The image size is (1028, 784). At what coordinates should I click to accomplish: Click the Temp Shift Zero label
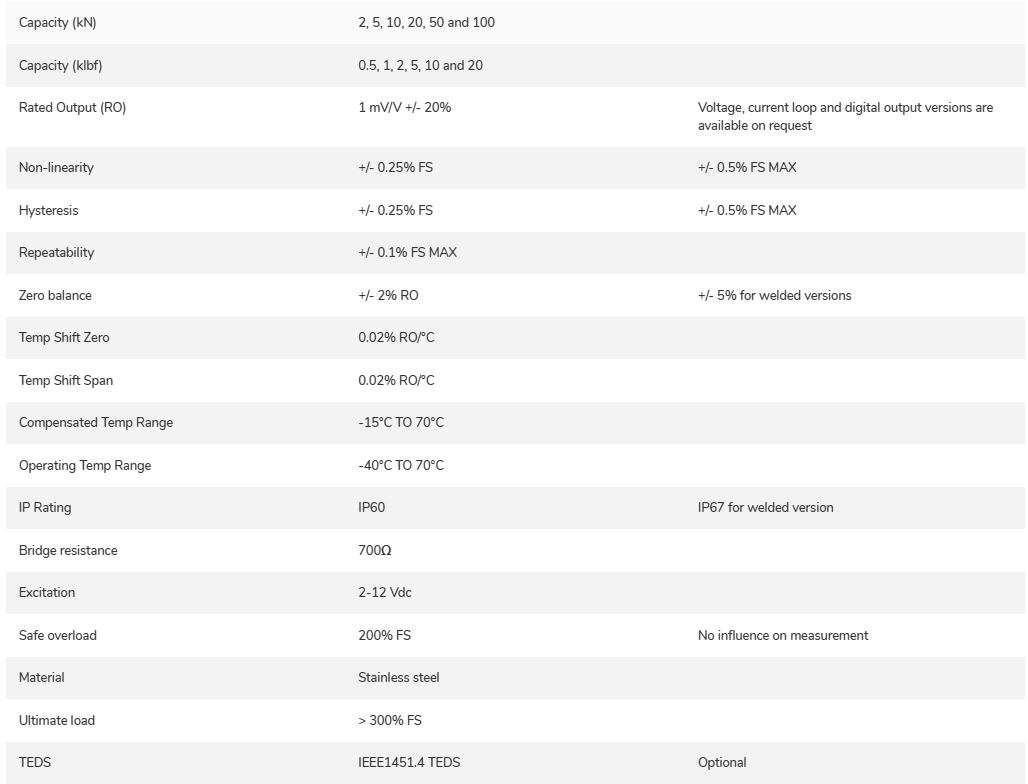(64, 338)
